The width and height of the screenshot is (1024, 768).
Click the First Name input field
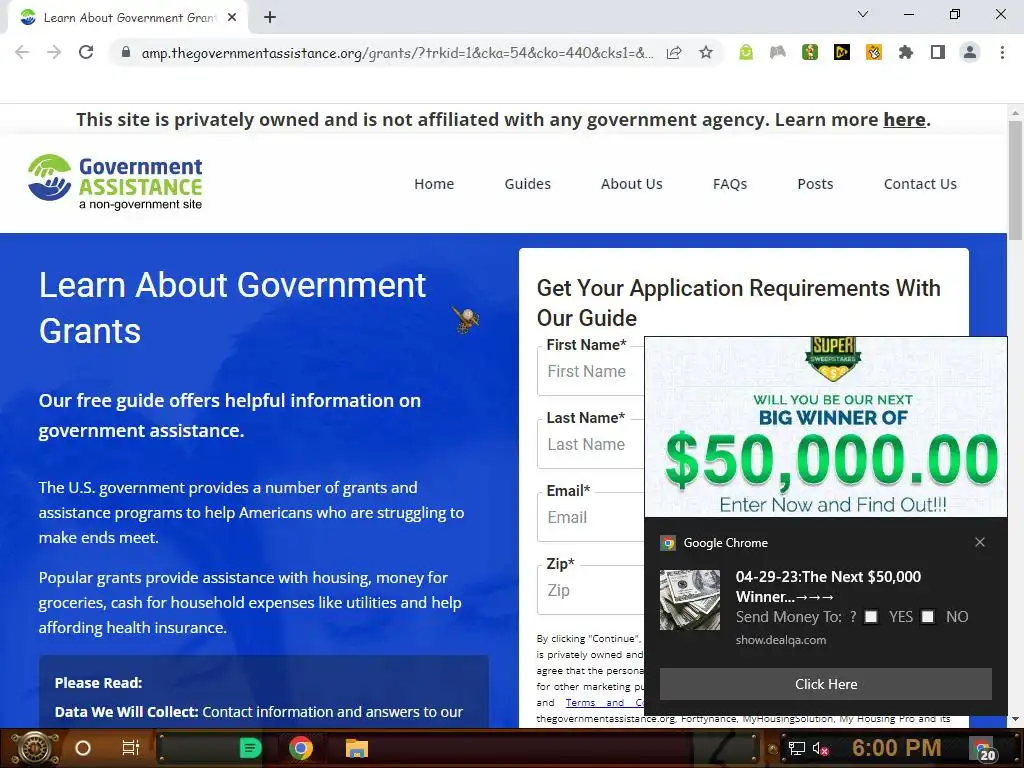tap(590, 372)
